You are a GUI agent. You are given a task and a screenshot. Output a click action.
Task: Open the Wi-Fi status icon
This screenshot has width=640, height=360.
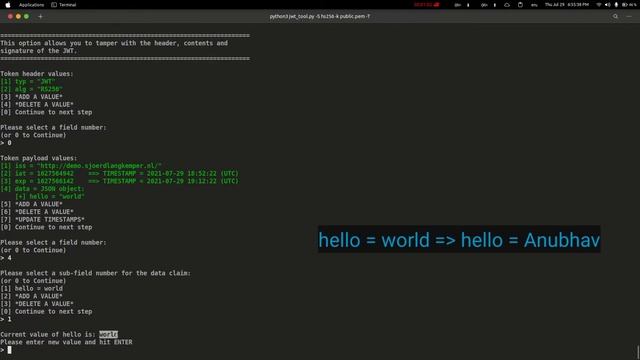tap(599, 5)
